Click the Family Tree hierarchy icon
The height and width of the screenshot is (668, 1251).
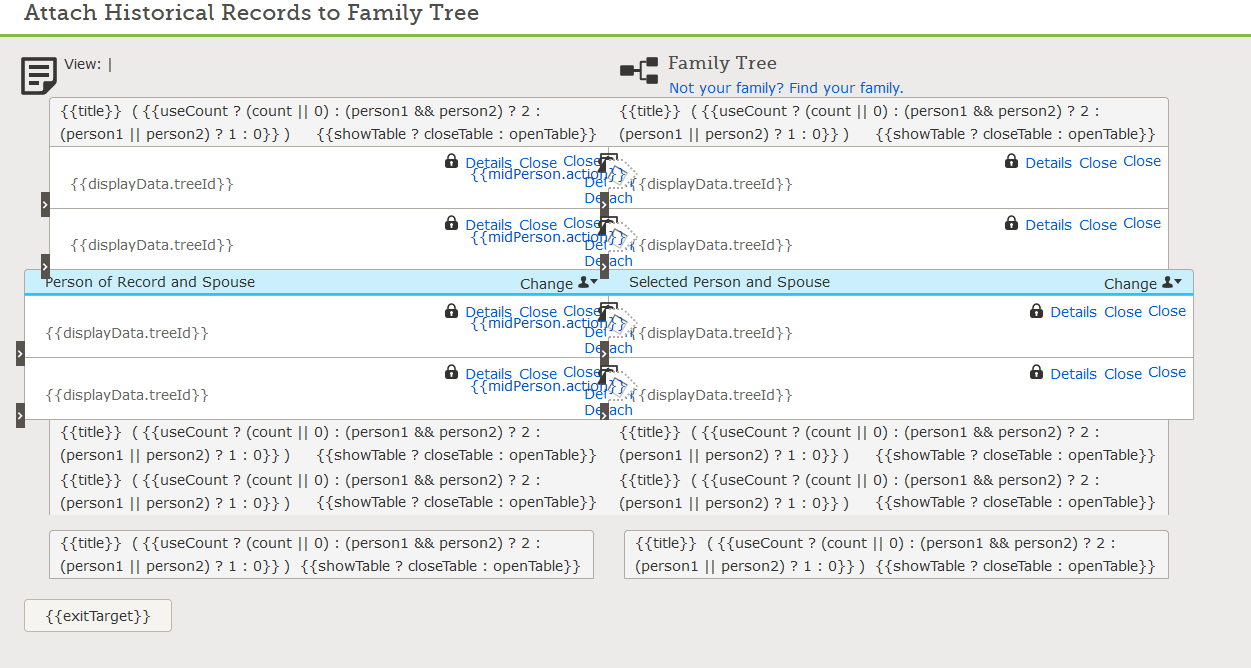(639, 69)
